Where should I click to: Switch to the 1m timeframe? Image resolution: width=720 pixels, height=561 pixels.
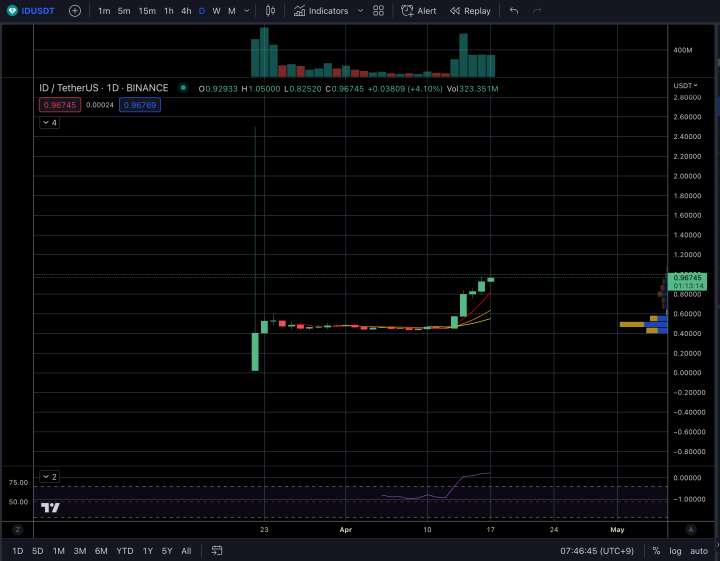click(104, 11)
